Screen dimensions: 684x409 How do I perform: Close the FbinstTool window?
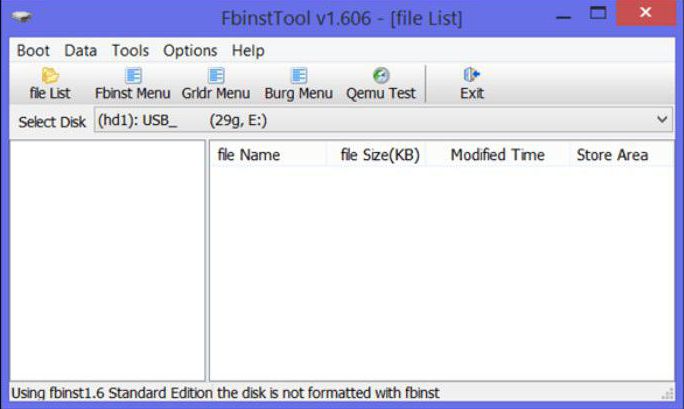[x=646, y=13]
